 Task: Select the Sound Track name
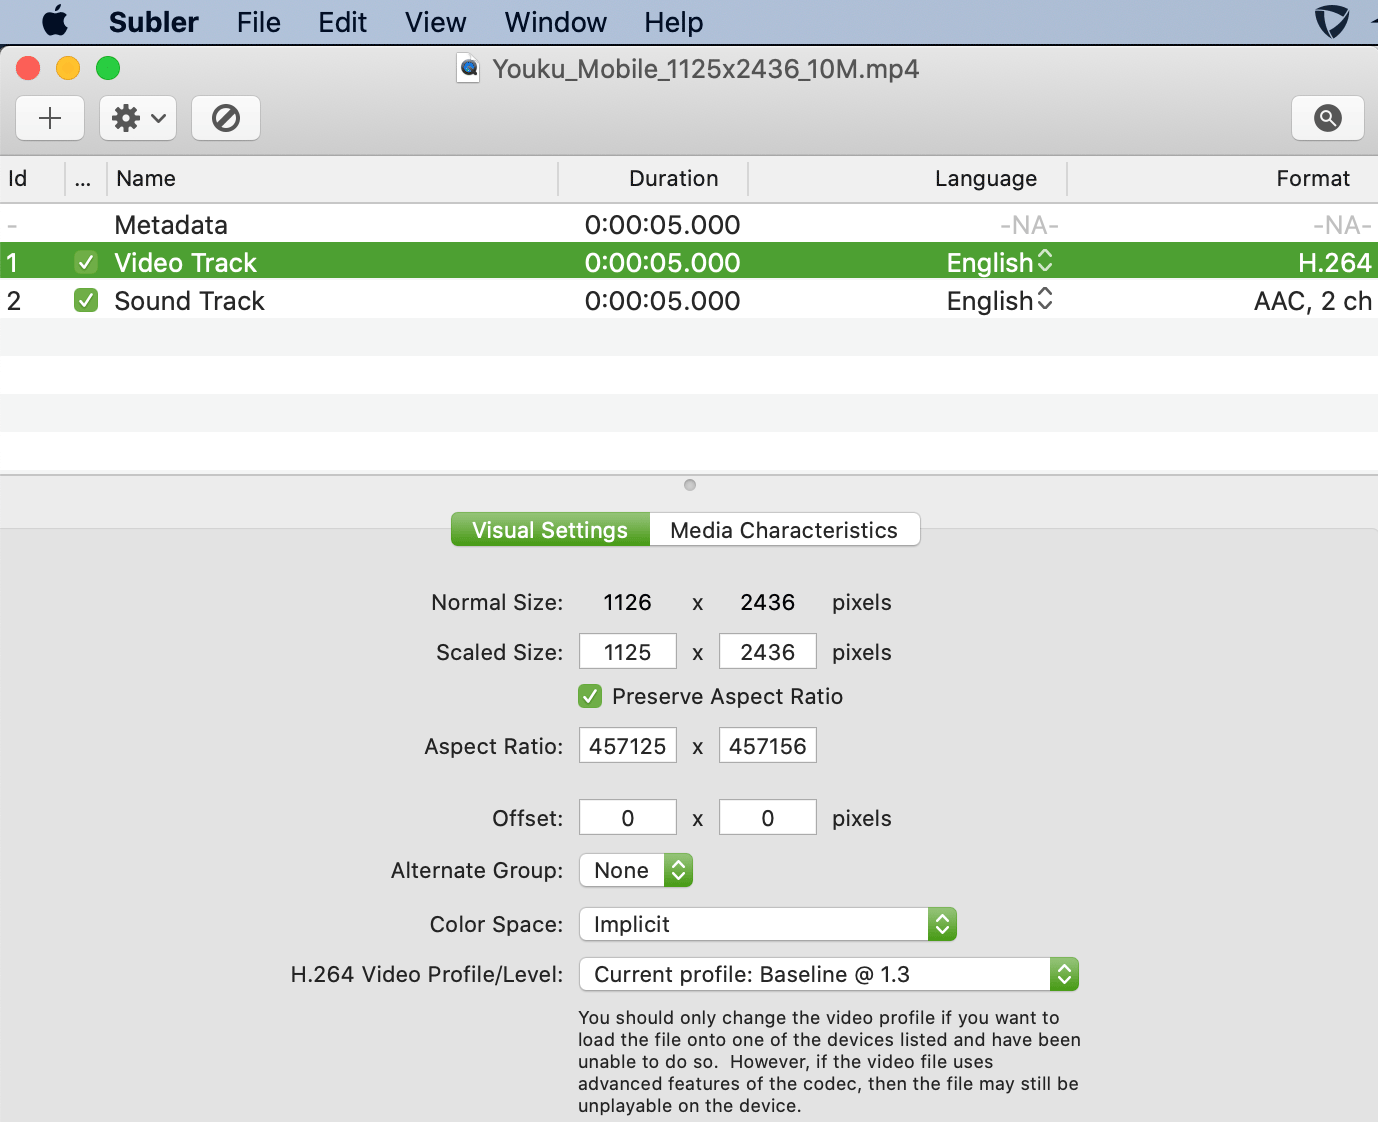(x=190, y=300)
